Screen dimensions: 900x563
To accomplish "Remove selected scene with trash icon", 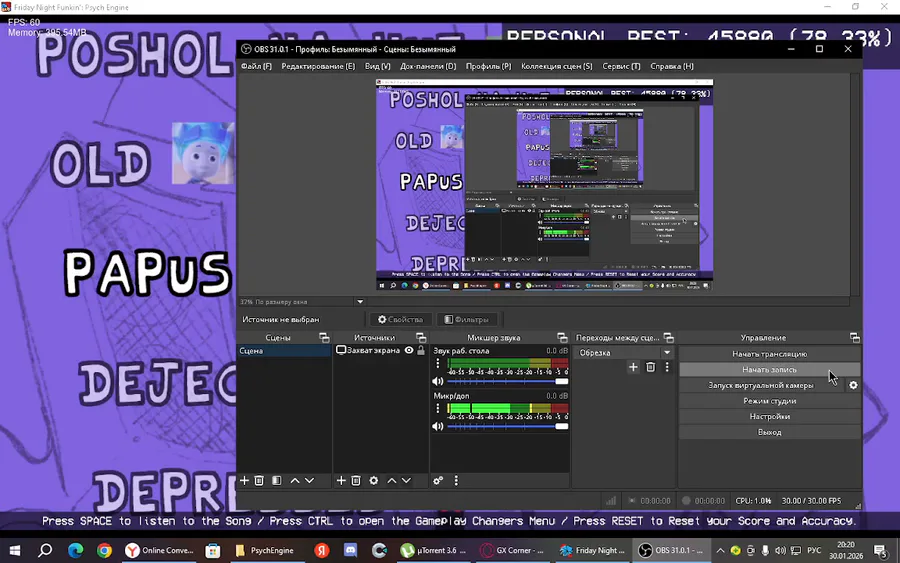I will click(259, 480).
